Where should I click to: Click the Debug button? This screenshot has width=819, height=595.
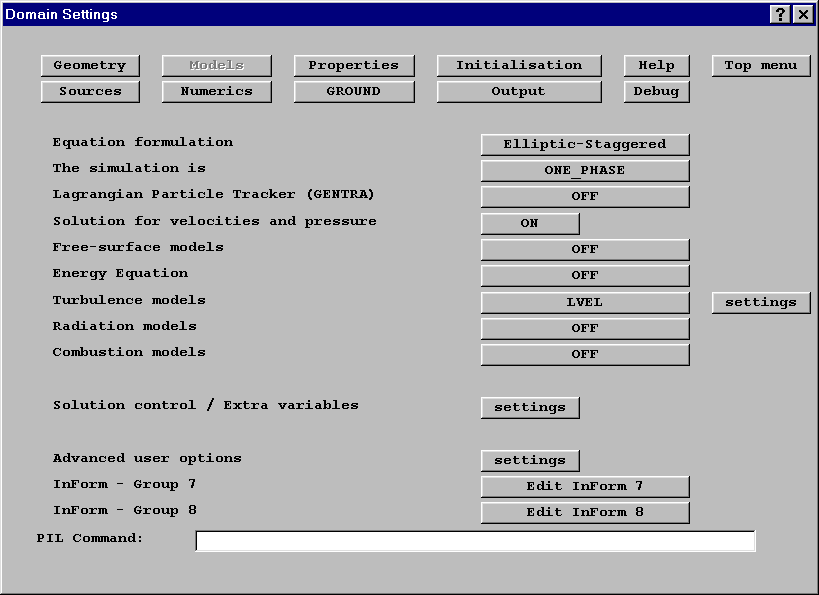tap(656, 92)
